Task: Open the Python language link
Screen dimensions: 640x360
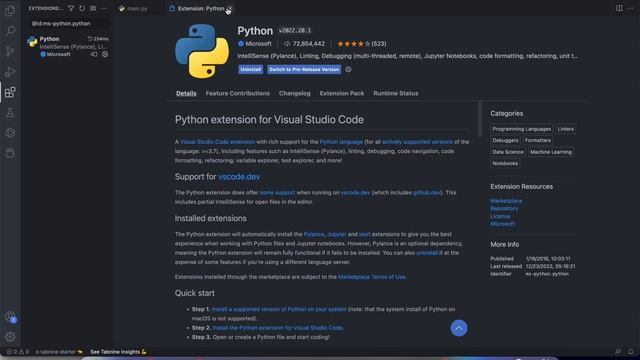Action: [x=341, y=142]
